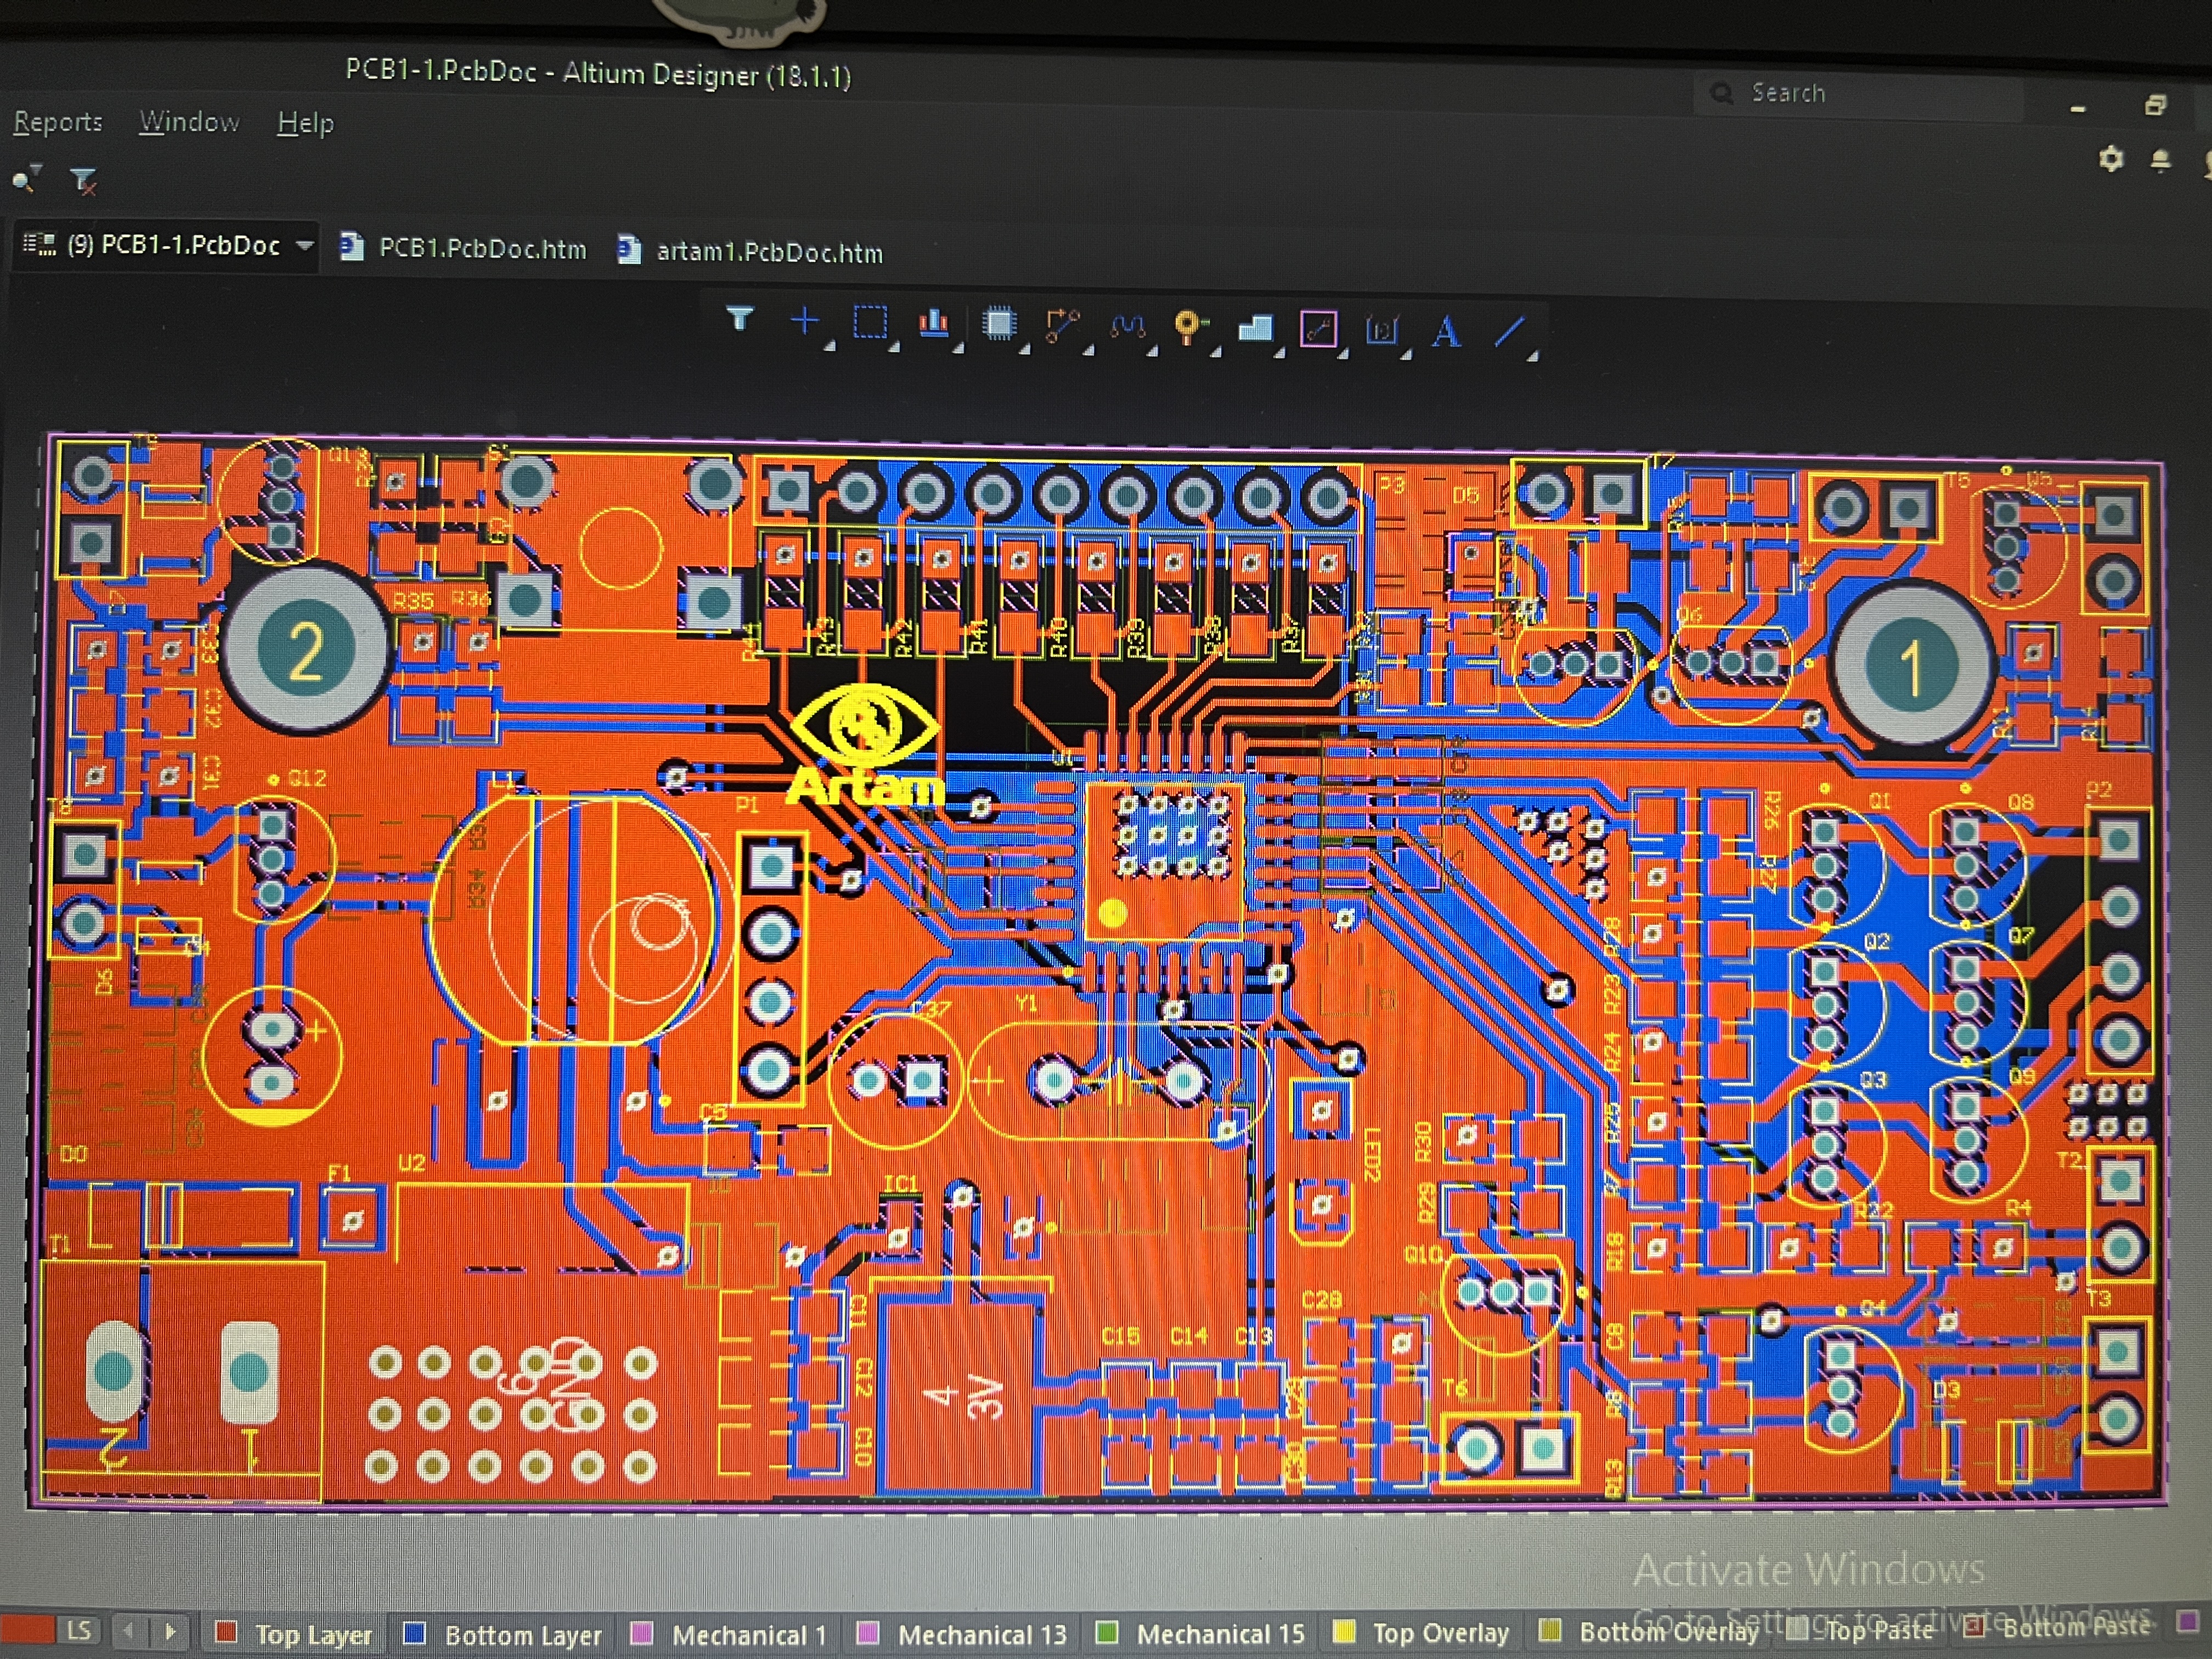Select the Selection Filter funnel icon
The height and width of the screenshot is (1659, 2212).
point(739,320)
